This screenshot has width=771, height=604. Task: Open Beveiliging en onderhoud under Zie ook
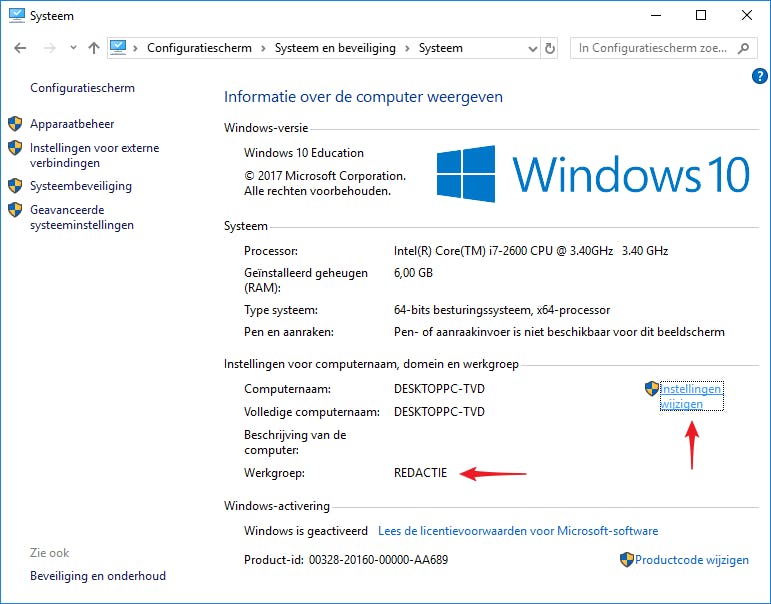[x=98, y=576]
